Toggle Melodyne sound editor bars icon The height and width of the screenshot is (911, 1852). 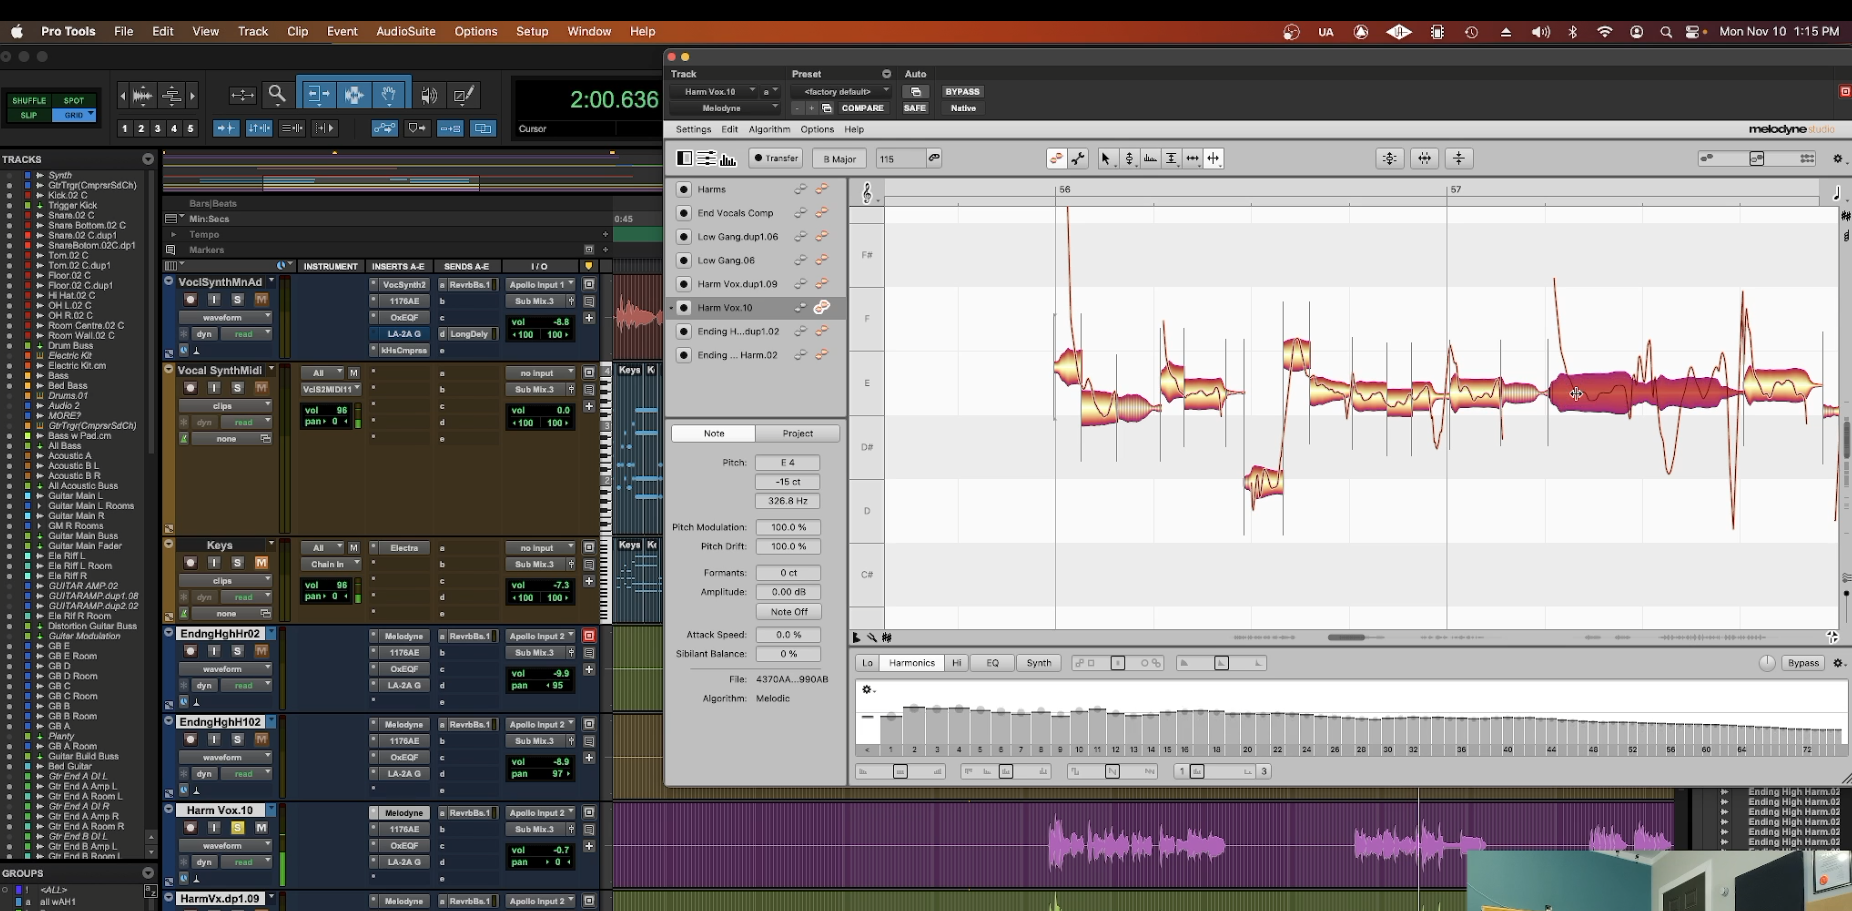(x=728, y=158)
